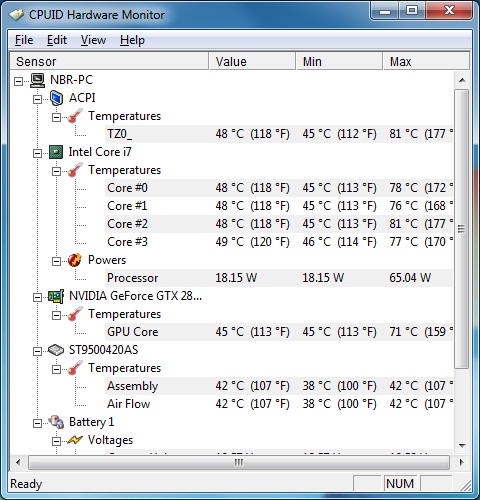The width and height of the screenshot is (480, 500).
Task: Collapse ST9500420AS Temperatures node
Action: 57,370
